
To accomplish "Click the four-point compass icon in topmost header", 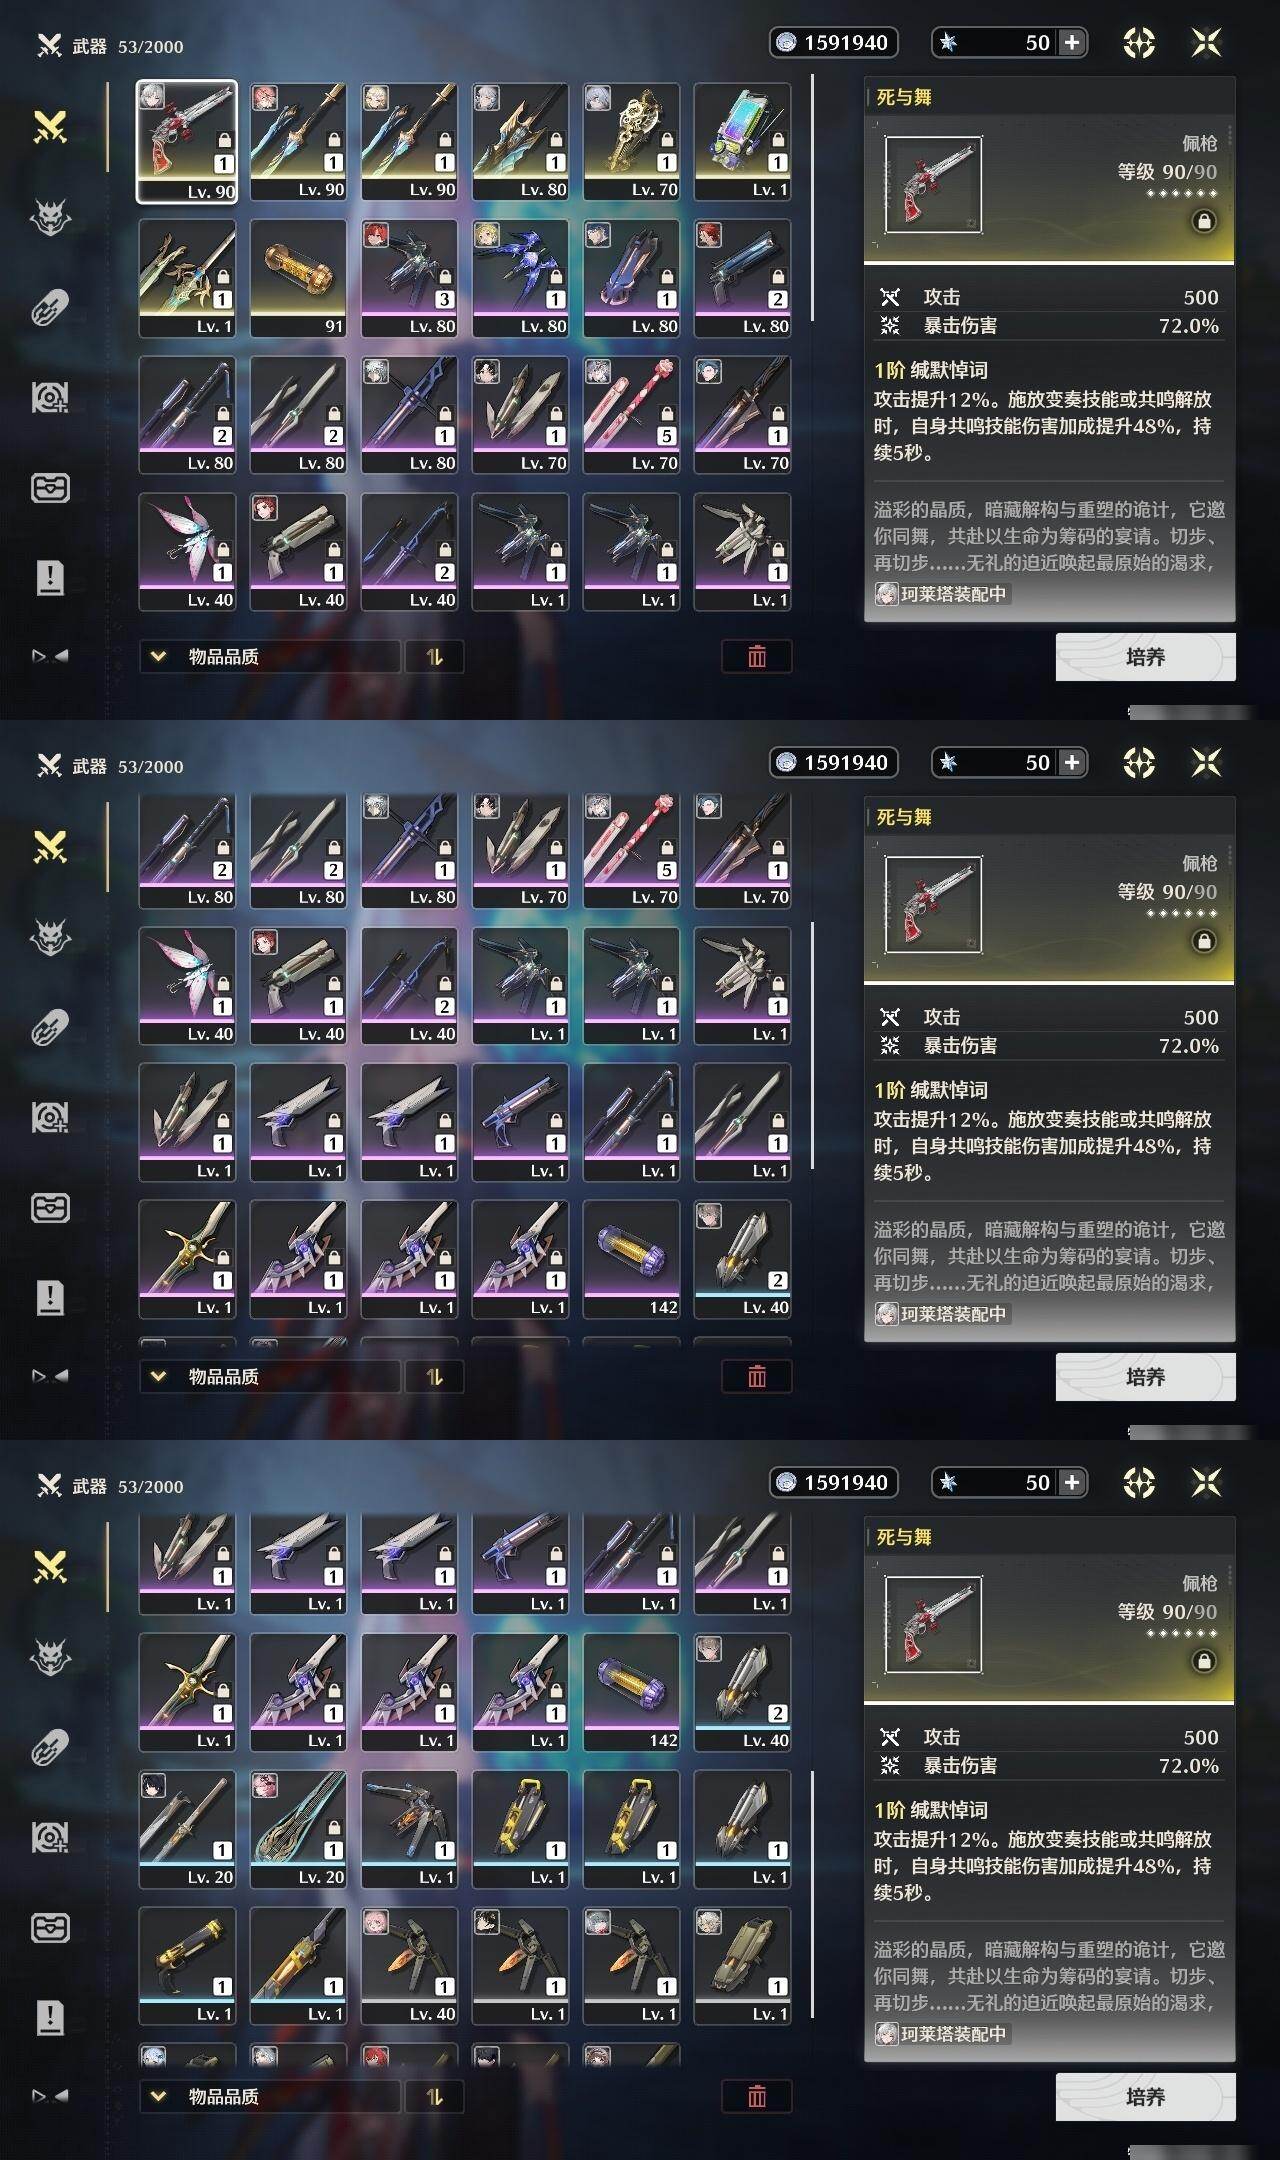I will click(x=1139, y=42).
